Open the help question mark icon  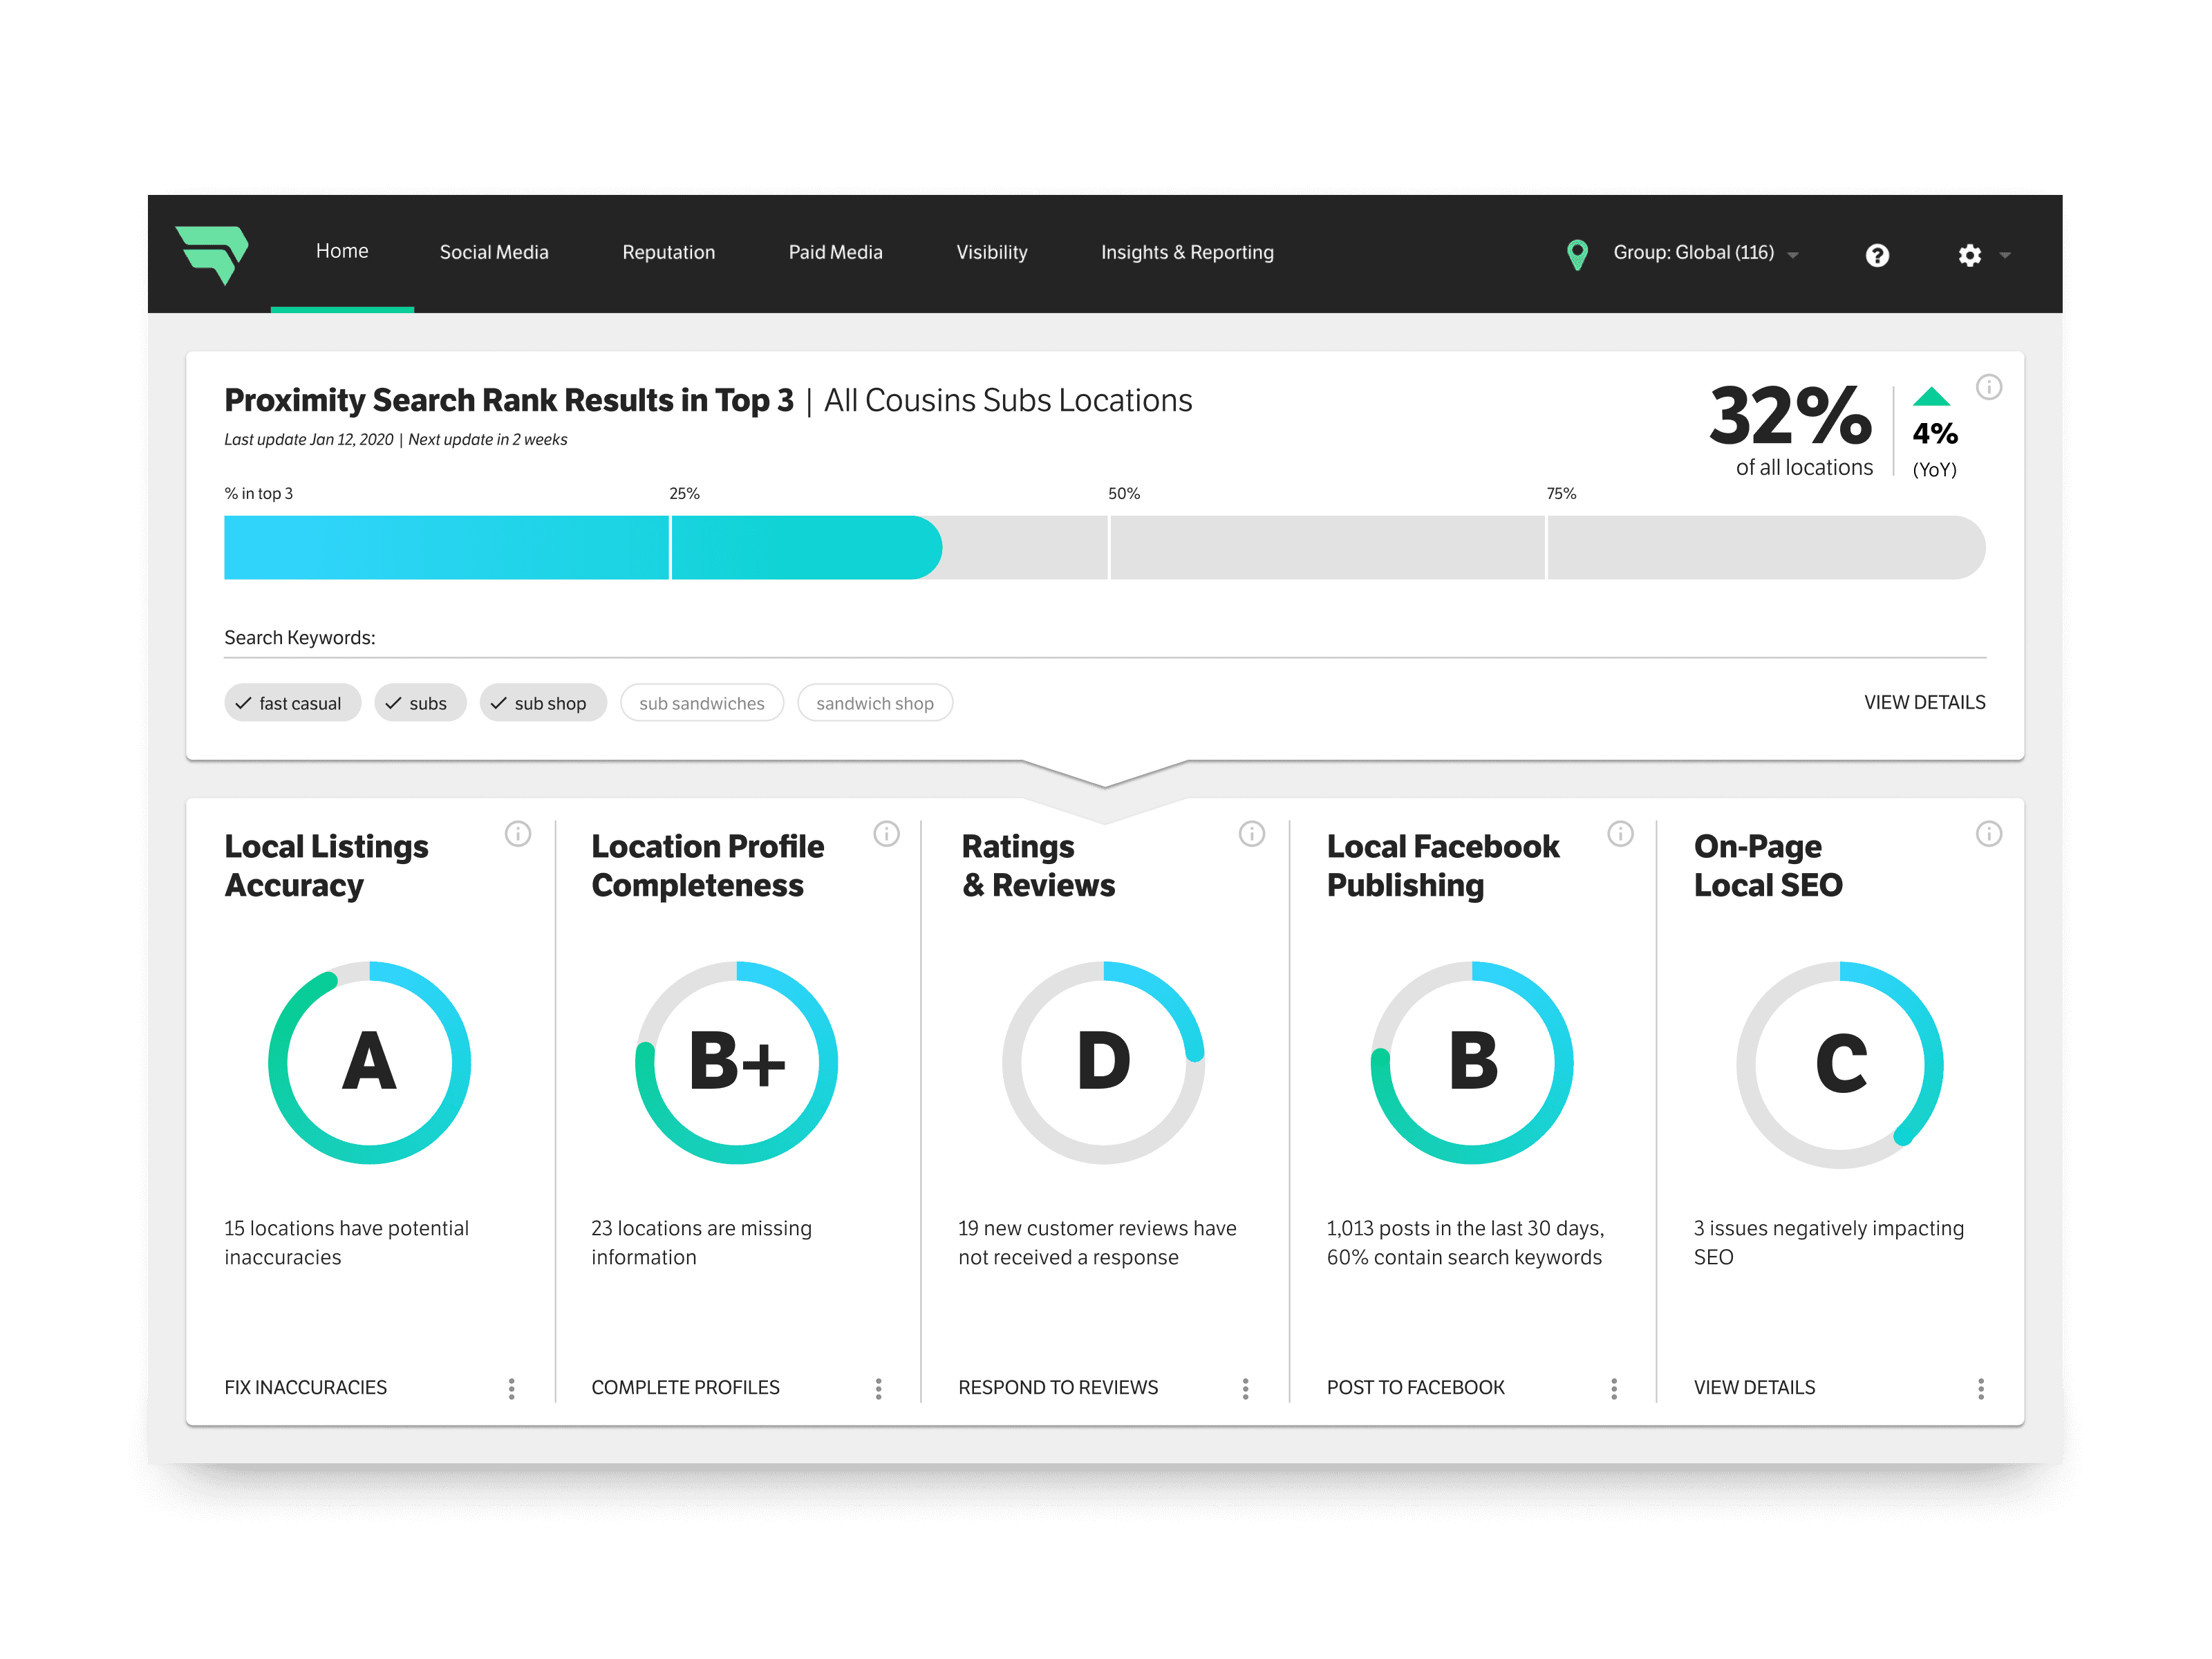coord(1877,255)
